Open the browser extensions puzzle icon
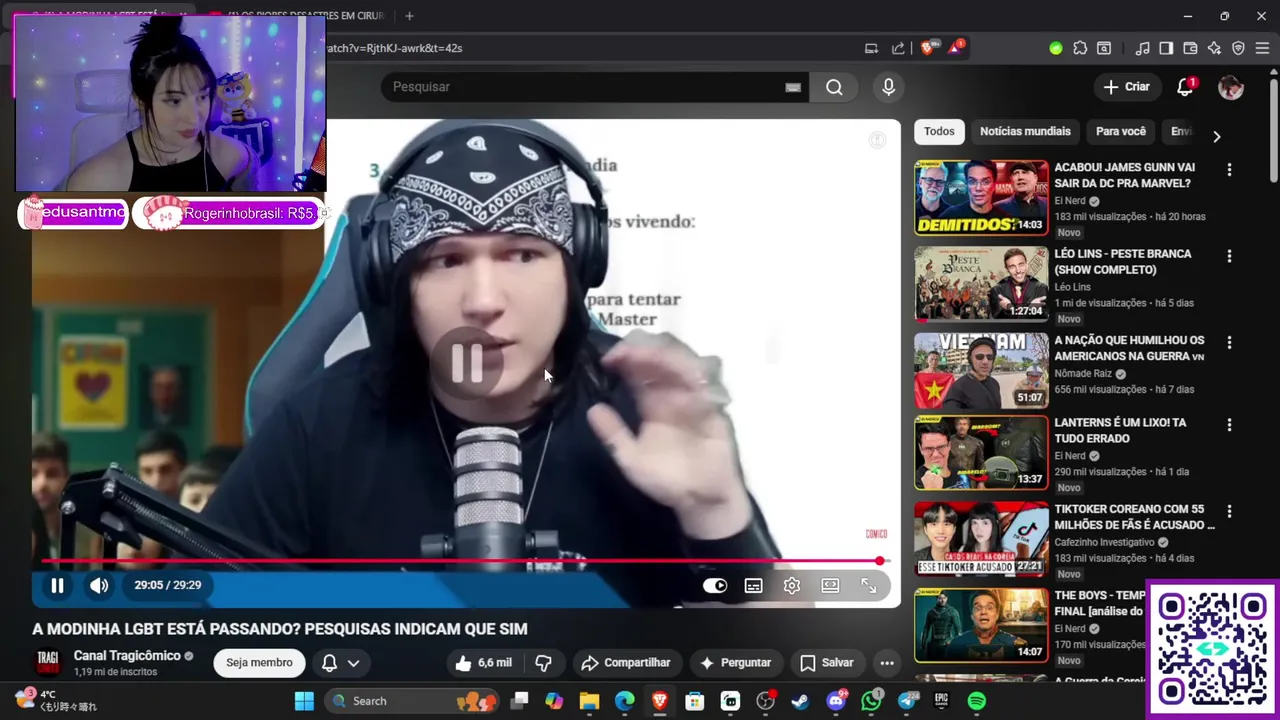Viewport: 1280px width, 720px height. click(1080, 48)
